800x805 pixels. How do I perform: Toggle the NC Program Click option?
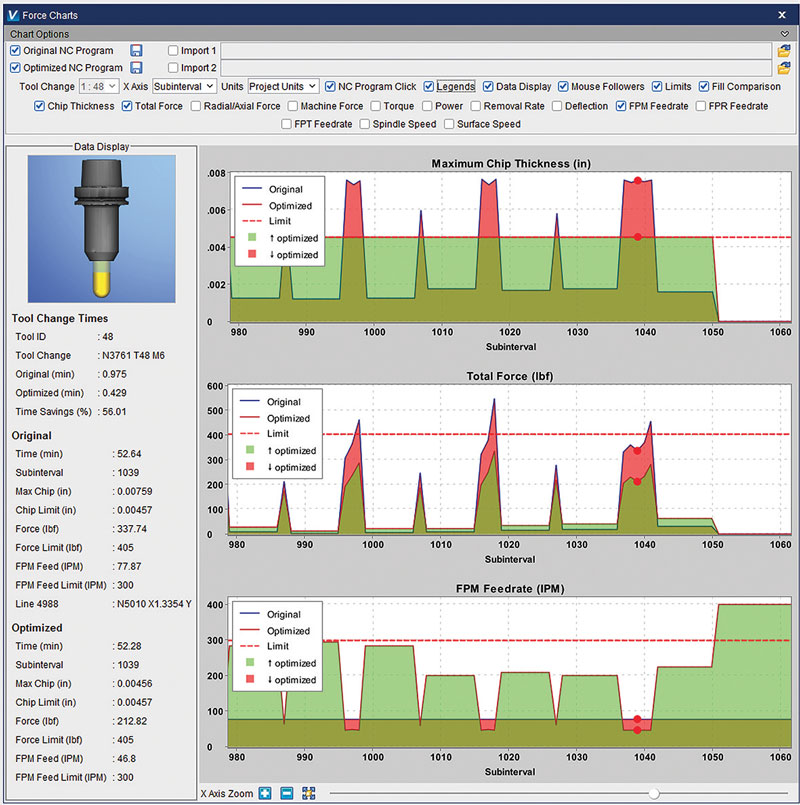pyautogui.click(x=330, y=86)
